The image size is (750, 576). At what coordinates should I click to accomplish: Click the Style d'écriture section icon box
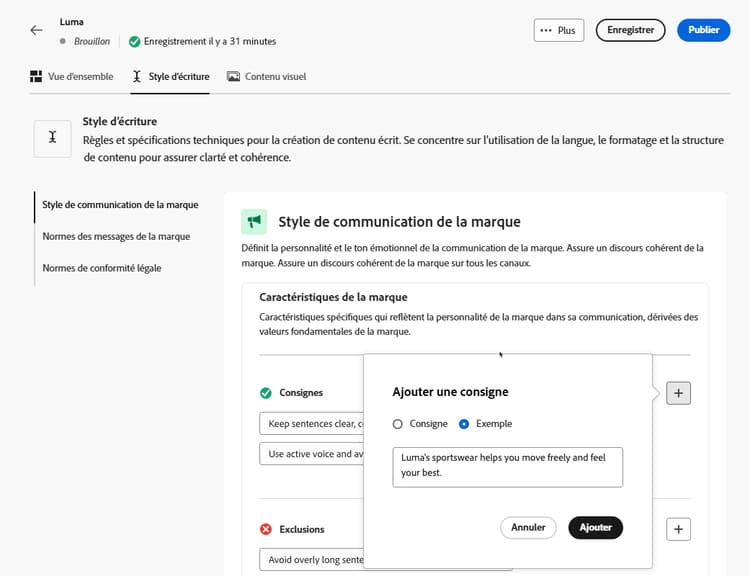coord(53,139)
